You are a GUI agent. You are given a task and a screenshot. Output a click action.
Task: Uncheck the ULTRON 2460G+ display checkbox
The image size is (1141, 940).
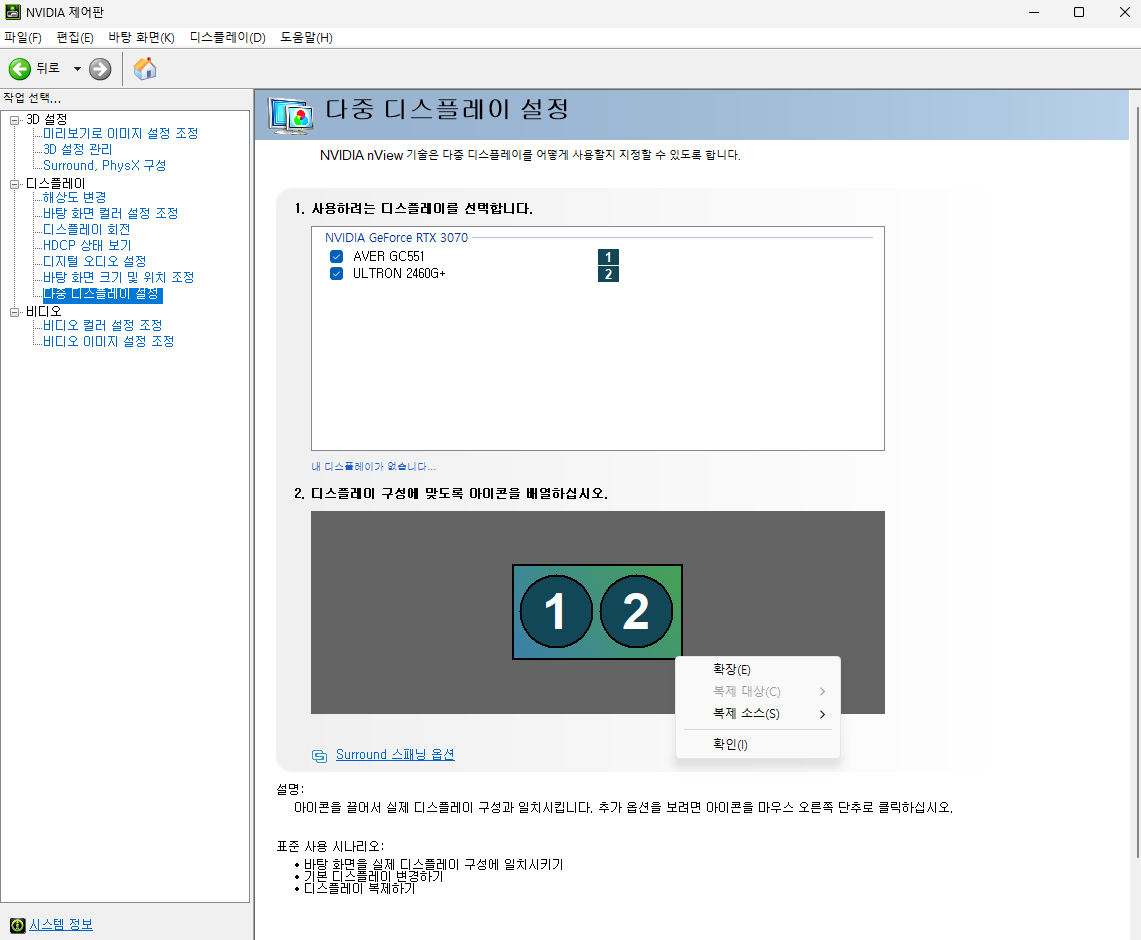[336, 274]
